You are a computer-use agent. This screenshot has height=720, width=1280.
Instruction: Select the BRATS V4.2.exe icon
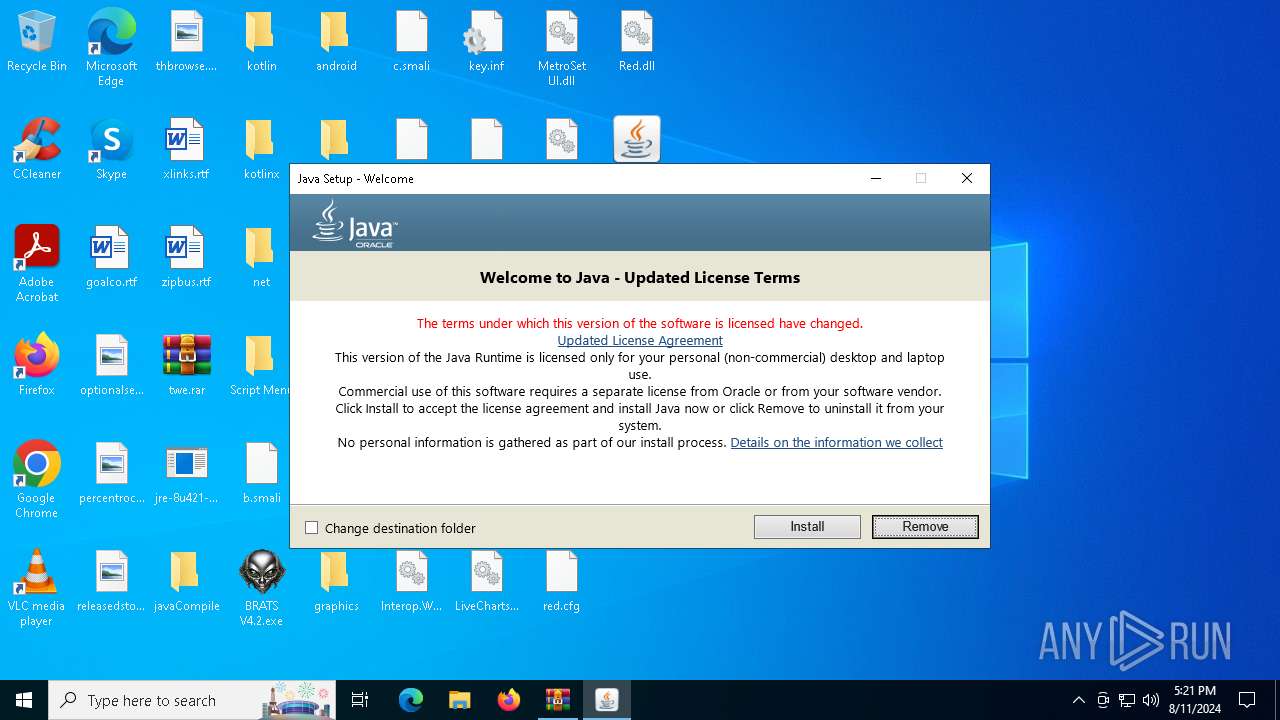(261, 588)
